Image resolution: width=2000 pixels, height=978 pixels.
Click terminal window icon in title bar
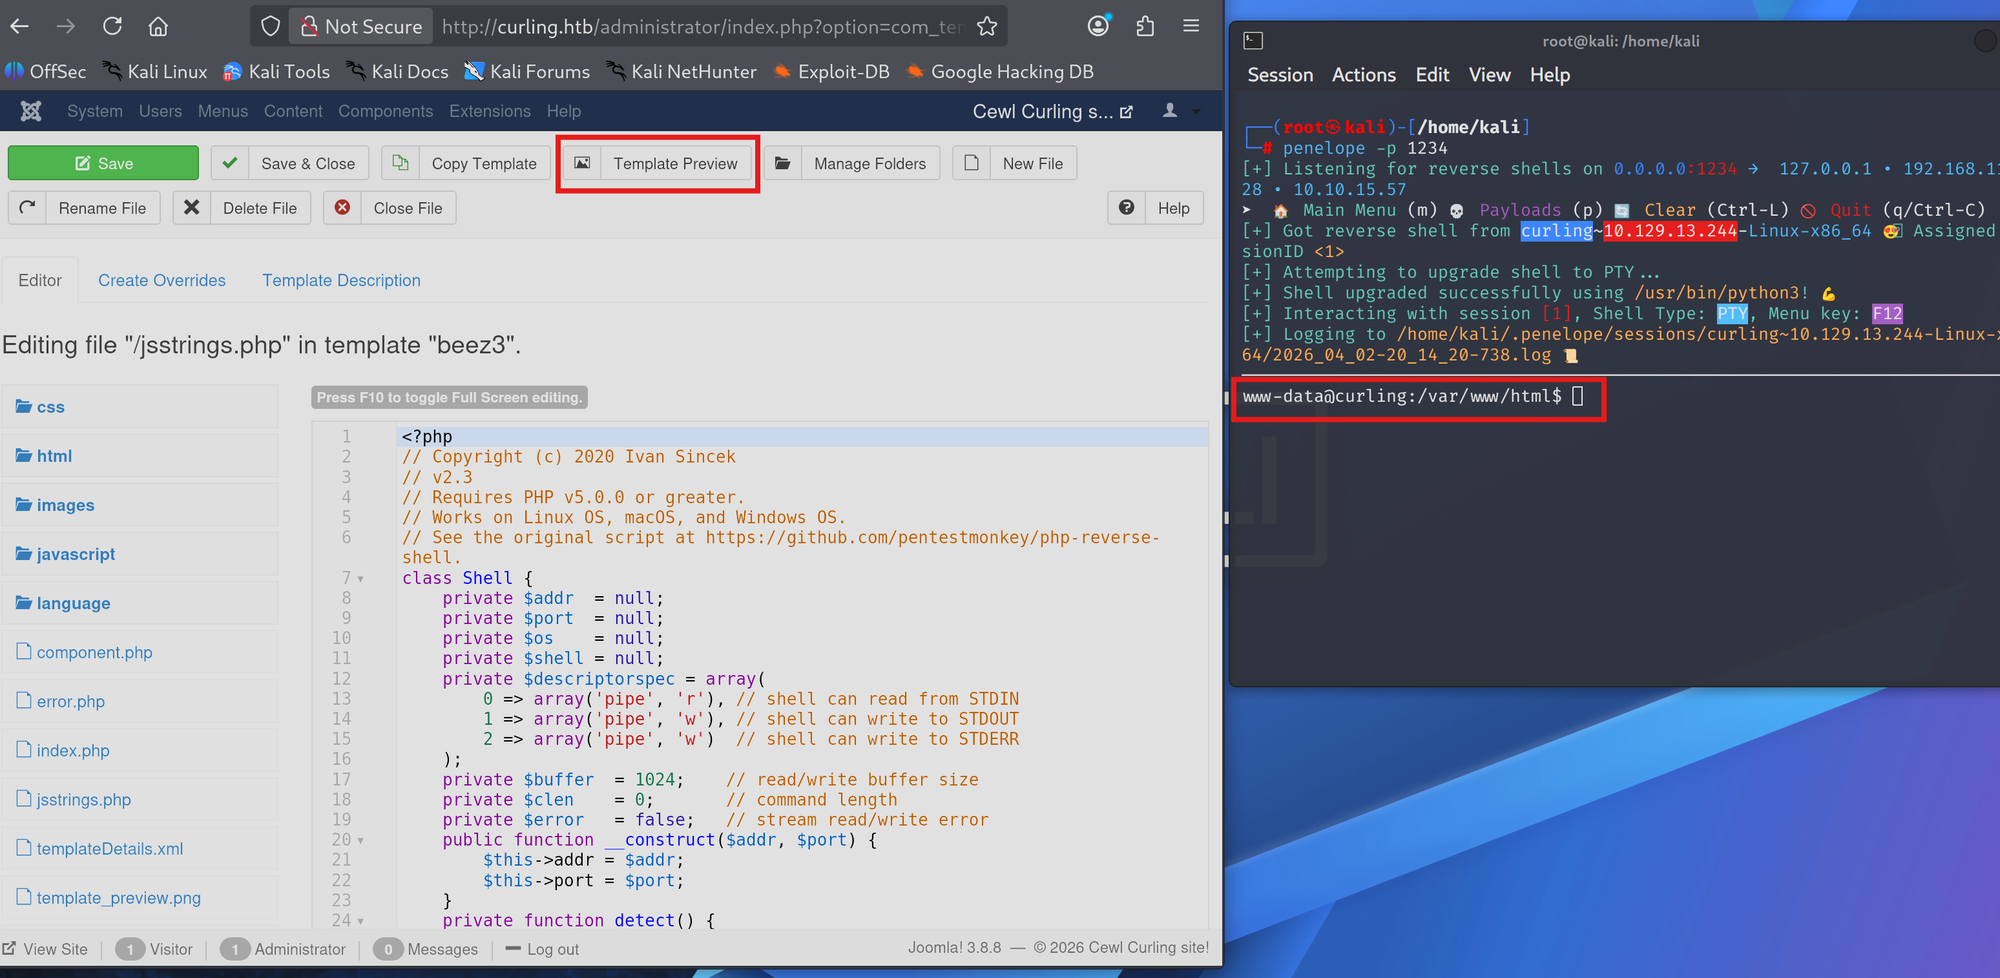point(1253,41)
